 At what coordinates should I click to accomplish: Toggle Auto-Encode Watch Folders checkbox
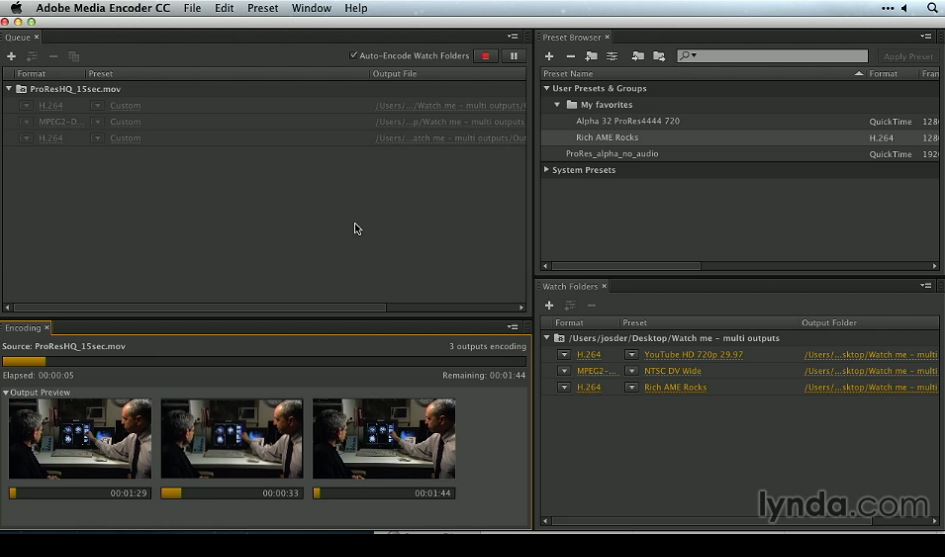[354, 55]
